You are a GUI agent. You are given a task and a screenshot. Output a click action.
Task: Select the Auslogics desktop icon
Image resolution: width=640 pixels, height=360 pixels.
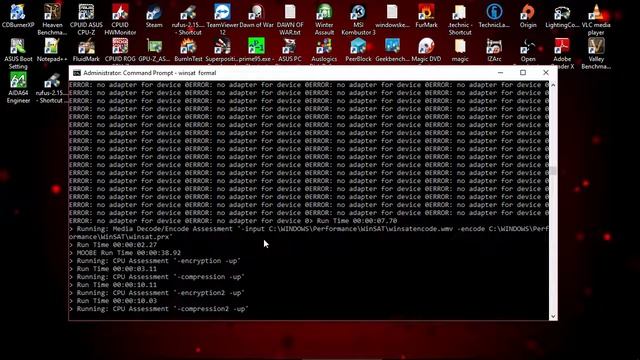[324, 51]
